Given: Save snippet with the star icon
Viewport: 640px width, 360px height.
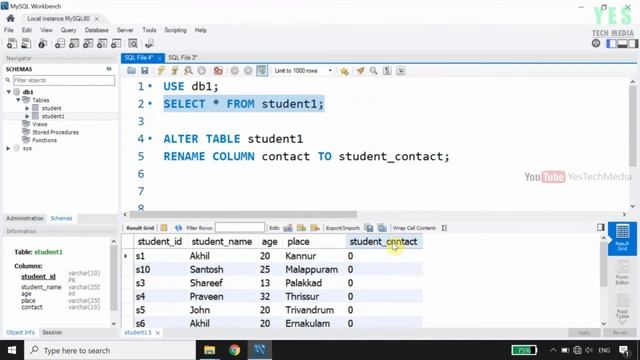Looking at the screenshot, I should coord(344,71).
